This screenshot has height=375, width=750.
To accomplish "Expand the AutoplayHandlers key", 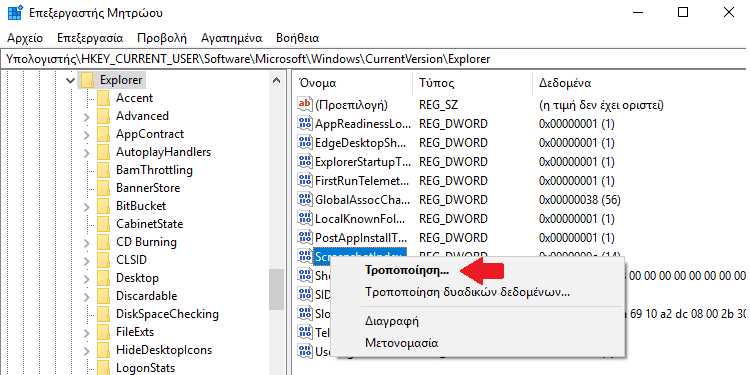I will (87, 153).
